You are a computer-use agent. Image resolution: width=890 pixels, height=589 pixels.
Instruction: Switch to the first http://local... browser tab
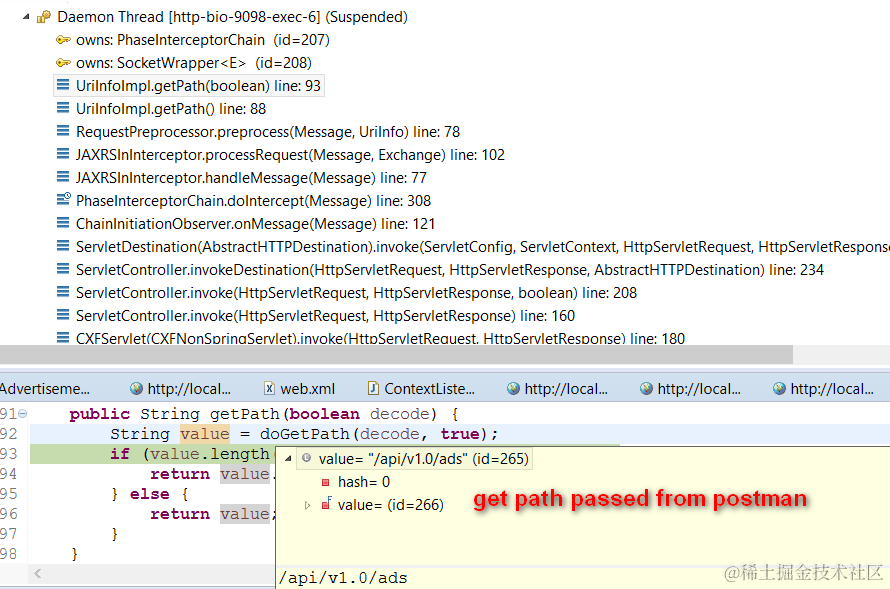[x=180, y=389]
